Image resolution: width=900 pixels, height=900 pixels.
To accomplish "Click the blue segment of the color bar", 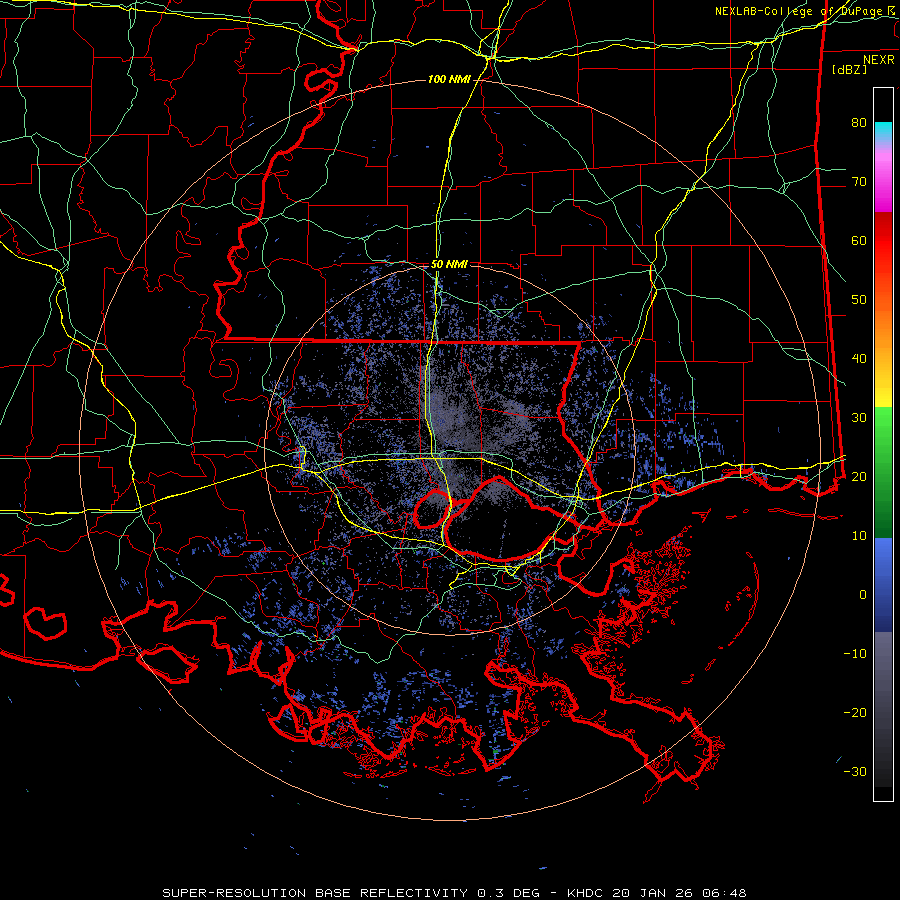I will pyautogui.click(x=883, y=585).
